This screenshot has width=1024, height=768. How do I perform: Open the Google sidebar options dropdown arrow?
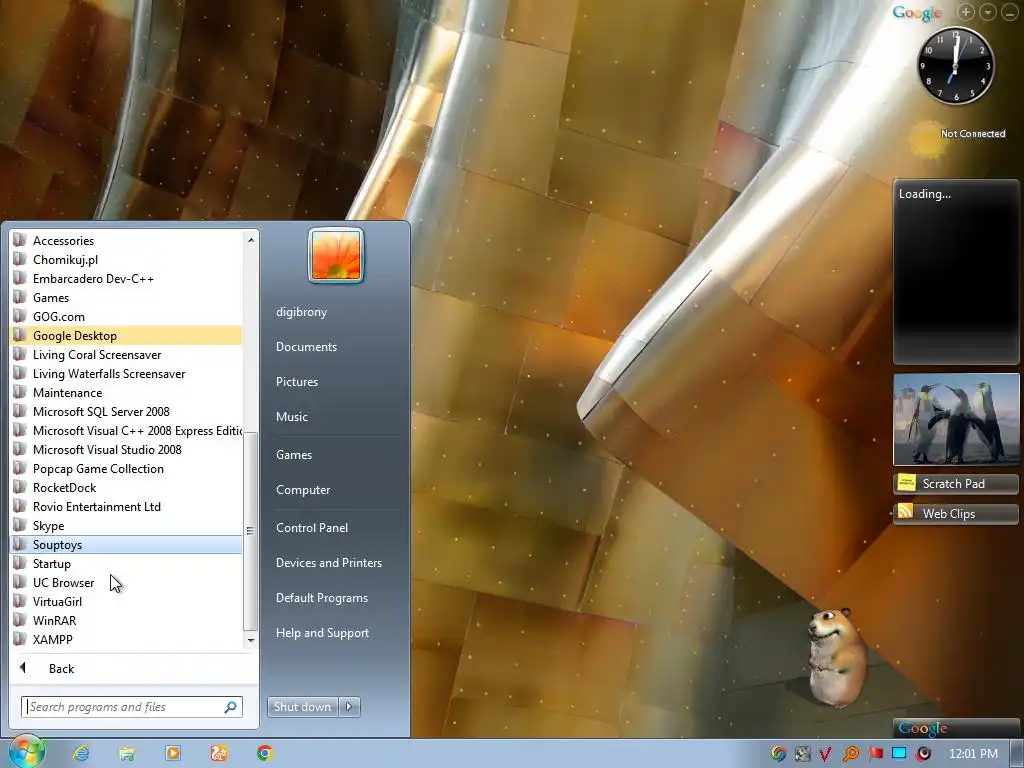coord(987,12)
